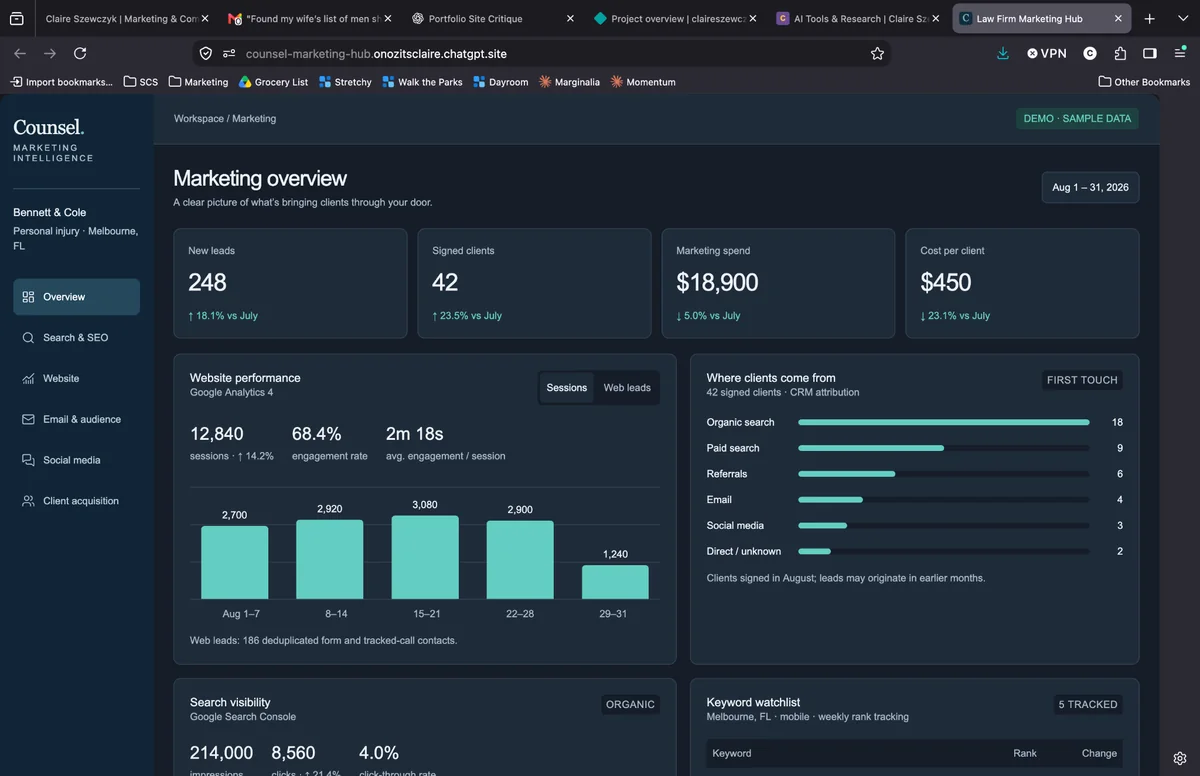Bookmark this page with the star icon

tap(877, 54)
